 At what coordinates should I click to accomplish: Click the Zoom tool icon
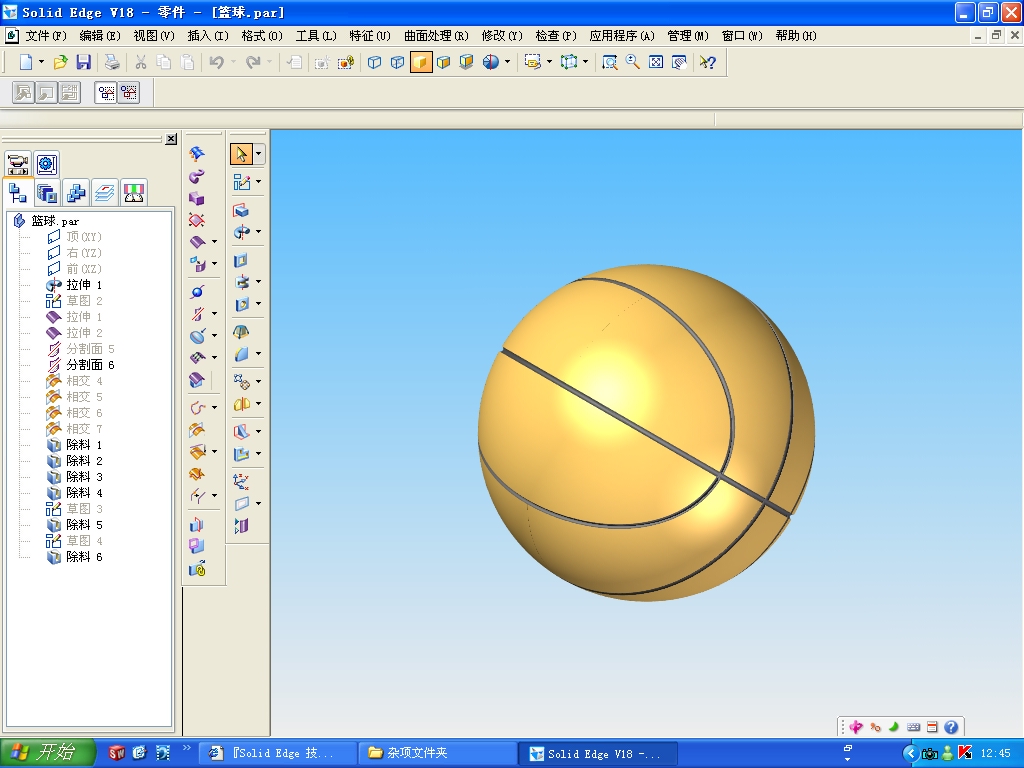pos(632,62)
